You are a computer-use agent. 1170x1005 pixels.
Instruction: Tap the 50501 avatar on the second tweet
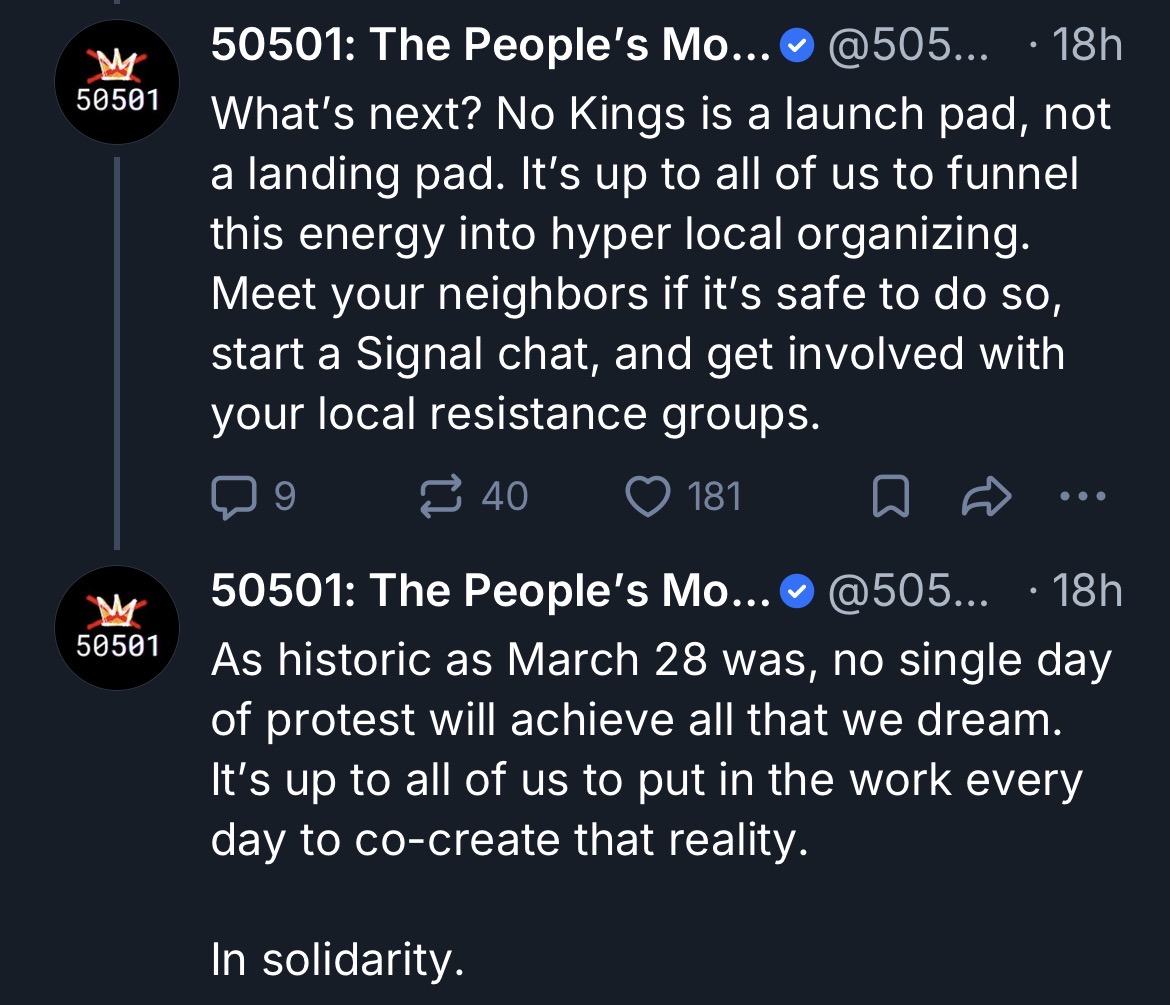pyautogui.click(x=116, y=627)
